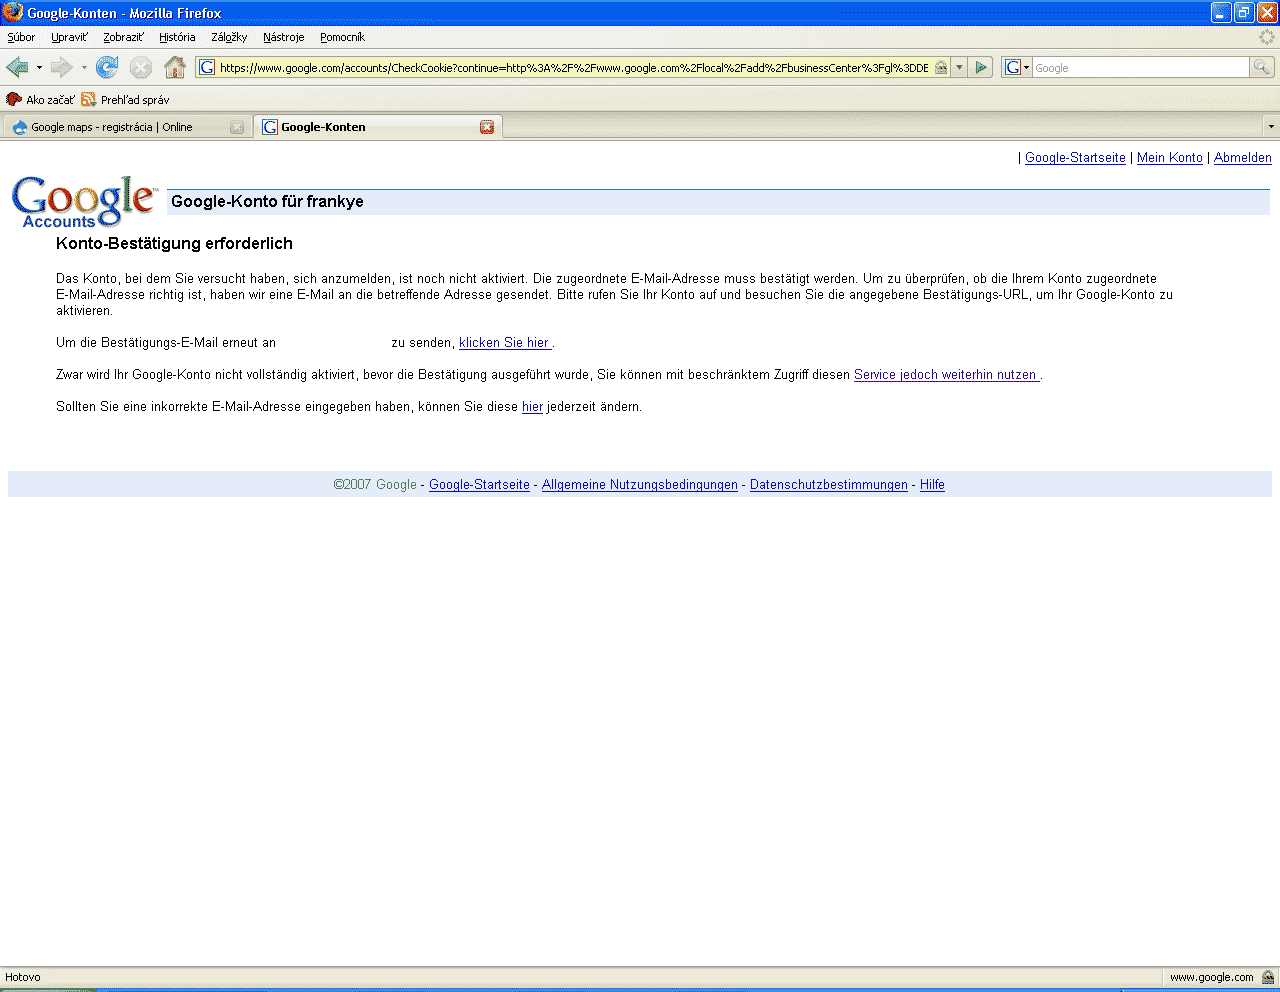This screenshot has width=1280, height=992.
Task: Click the '©2007 Google' footer text
Action: (x=375, y=485)
